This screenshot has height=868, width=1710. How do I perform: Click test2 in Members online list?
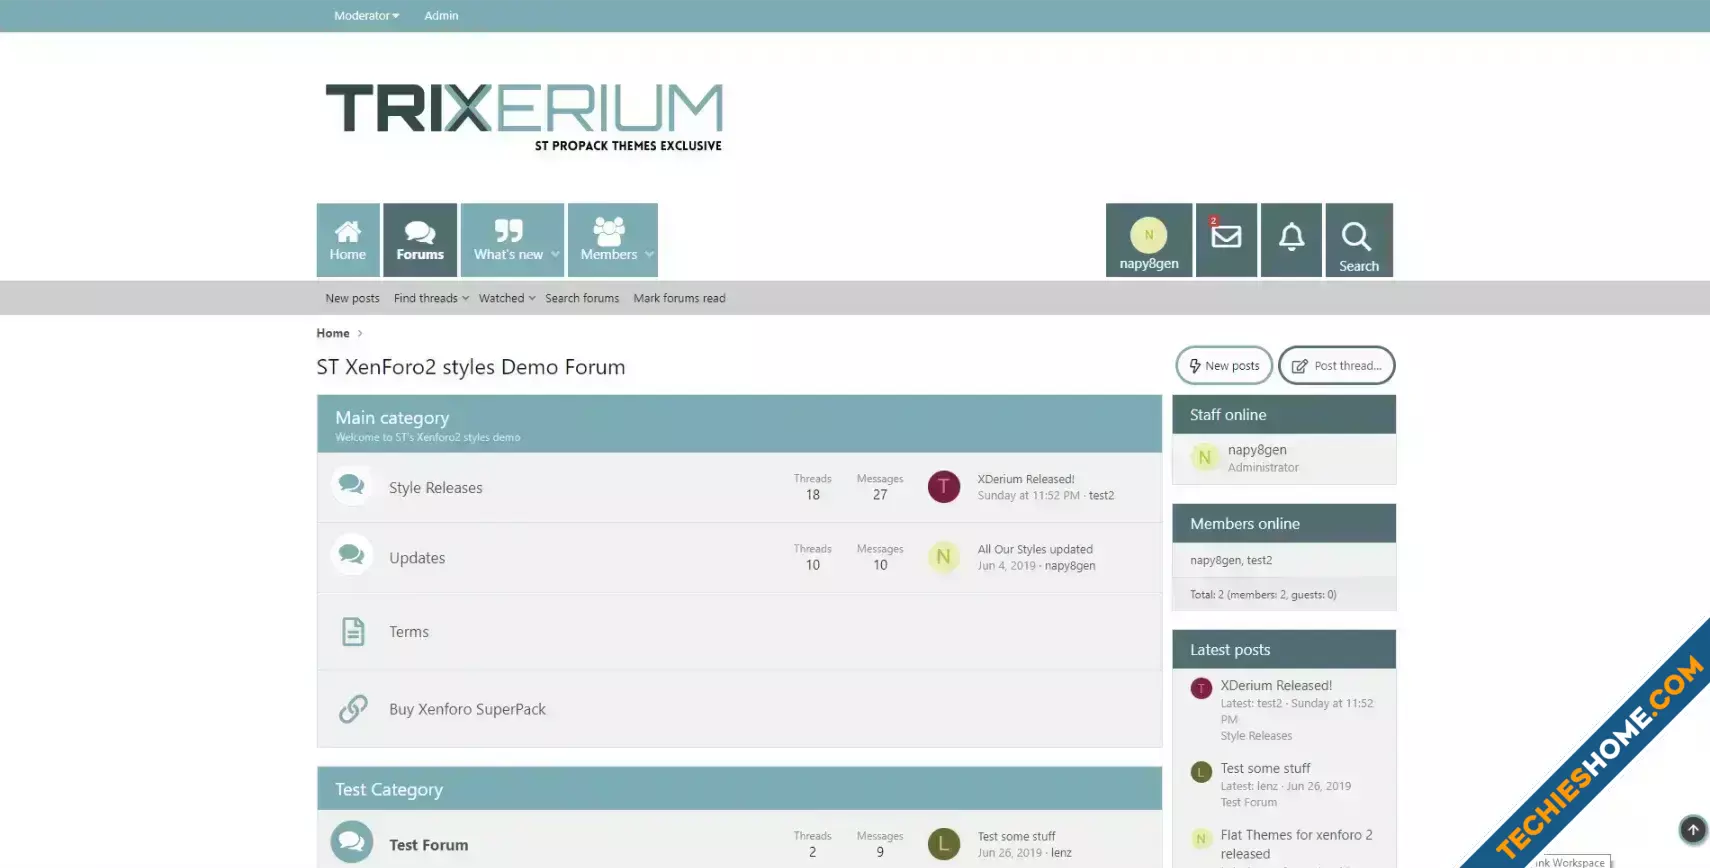point(1260,560)
